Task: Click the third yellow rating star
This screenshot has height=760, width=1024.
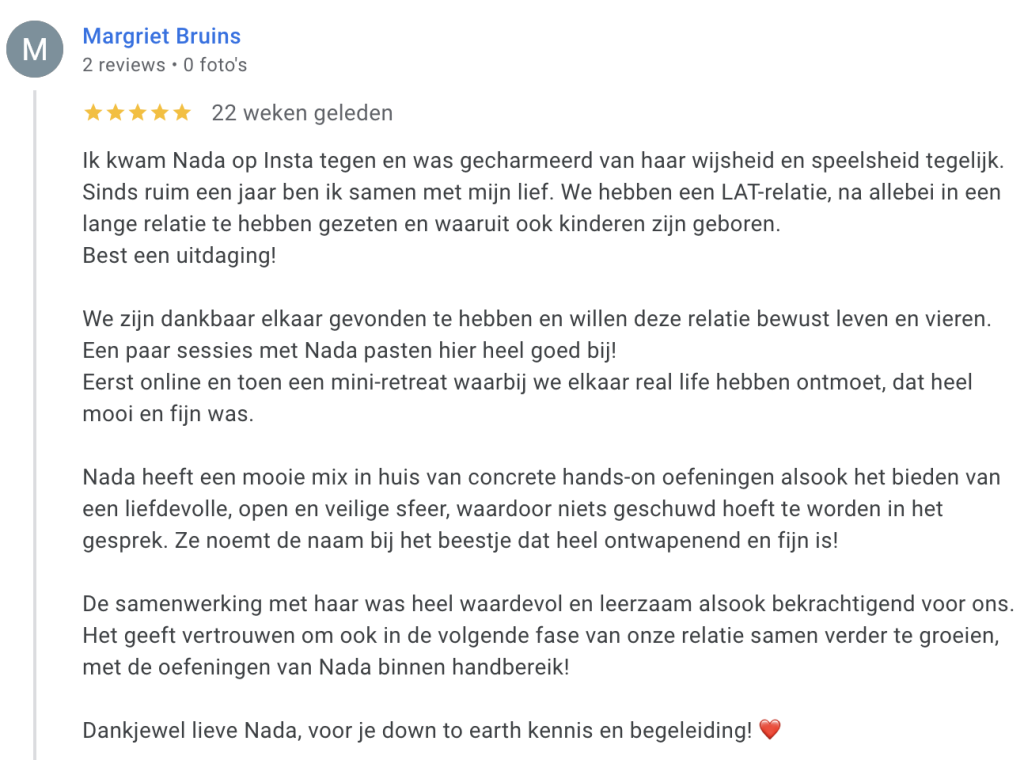Action: (137, 113)
